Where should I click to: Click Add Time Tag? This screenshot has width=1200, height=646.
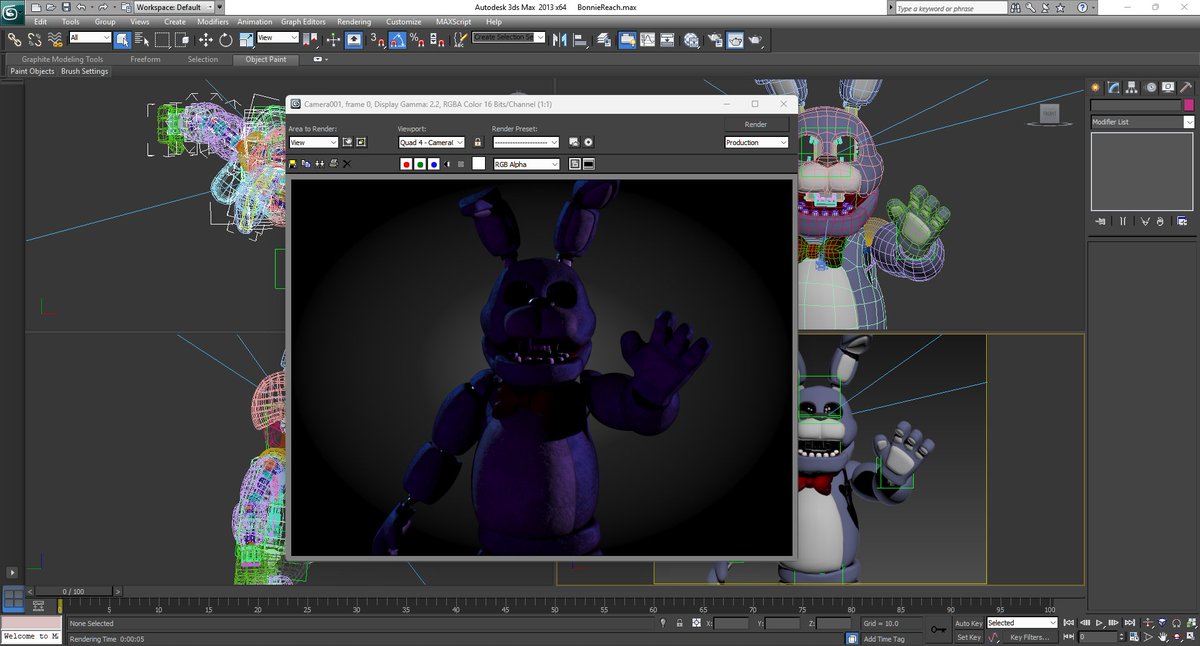[883, 638]
